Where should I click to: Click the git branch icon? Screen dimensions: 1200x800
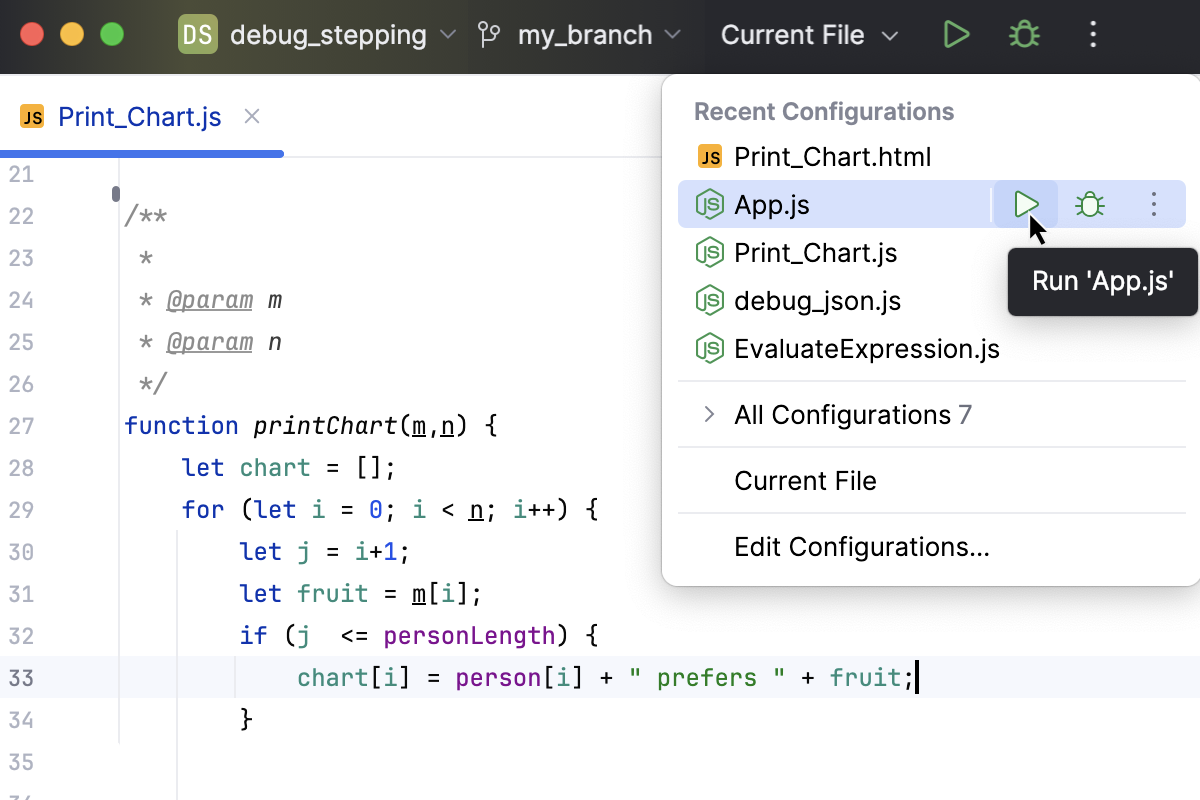[x=489, y=35]
